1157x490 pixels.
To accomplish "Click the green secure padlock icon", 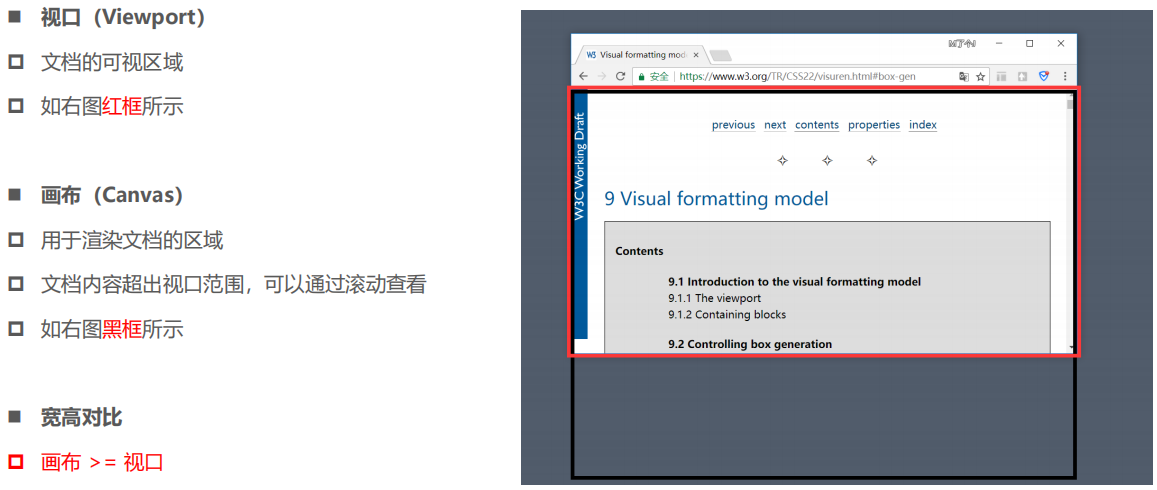I will click(641, 76).
